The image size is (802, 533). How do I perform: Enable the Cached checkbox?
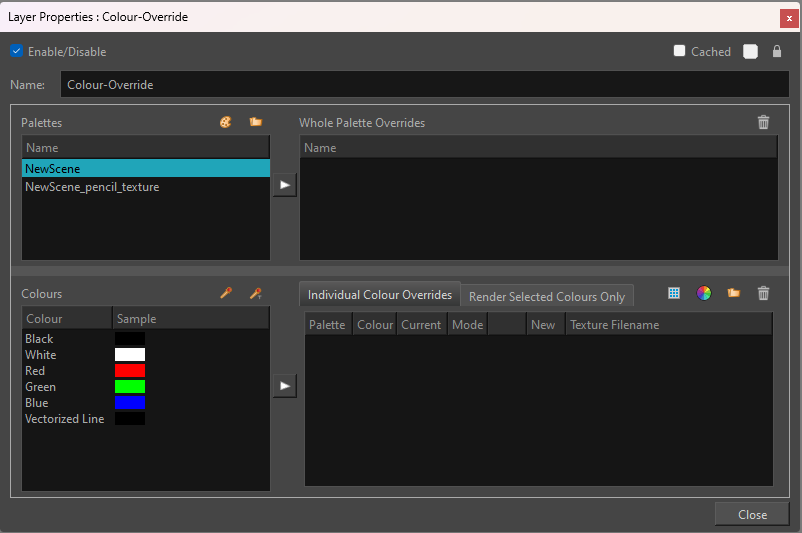coord(680,51)
